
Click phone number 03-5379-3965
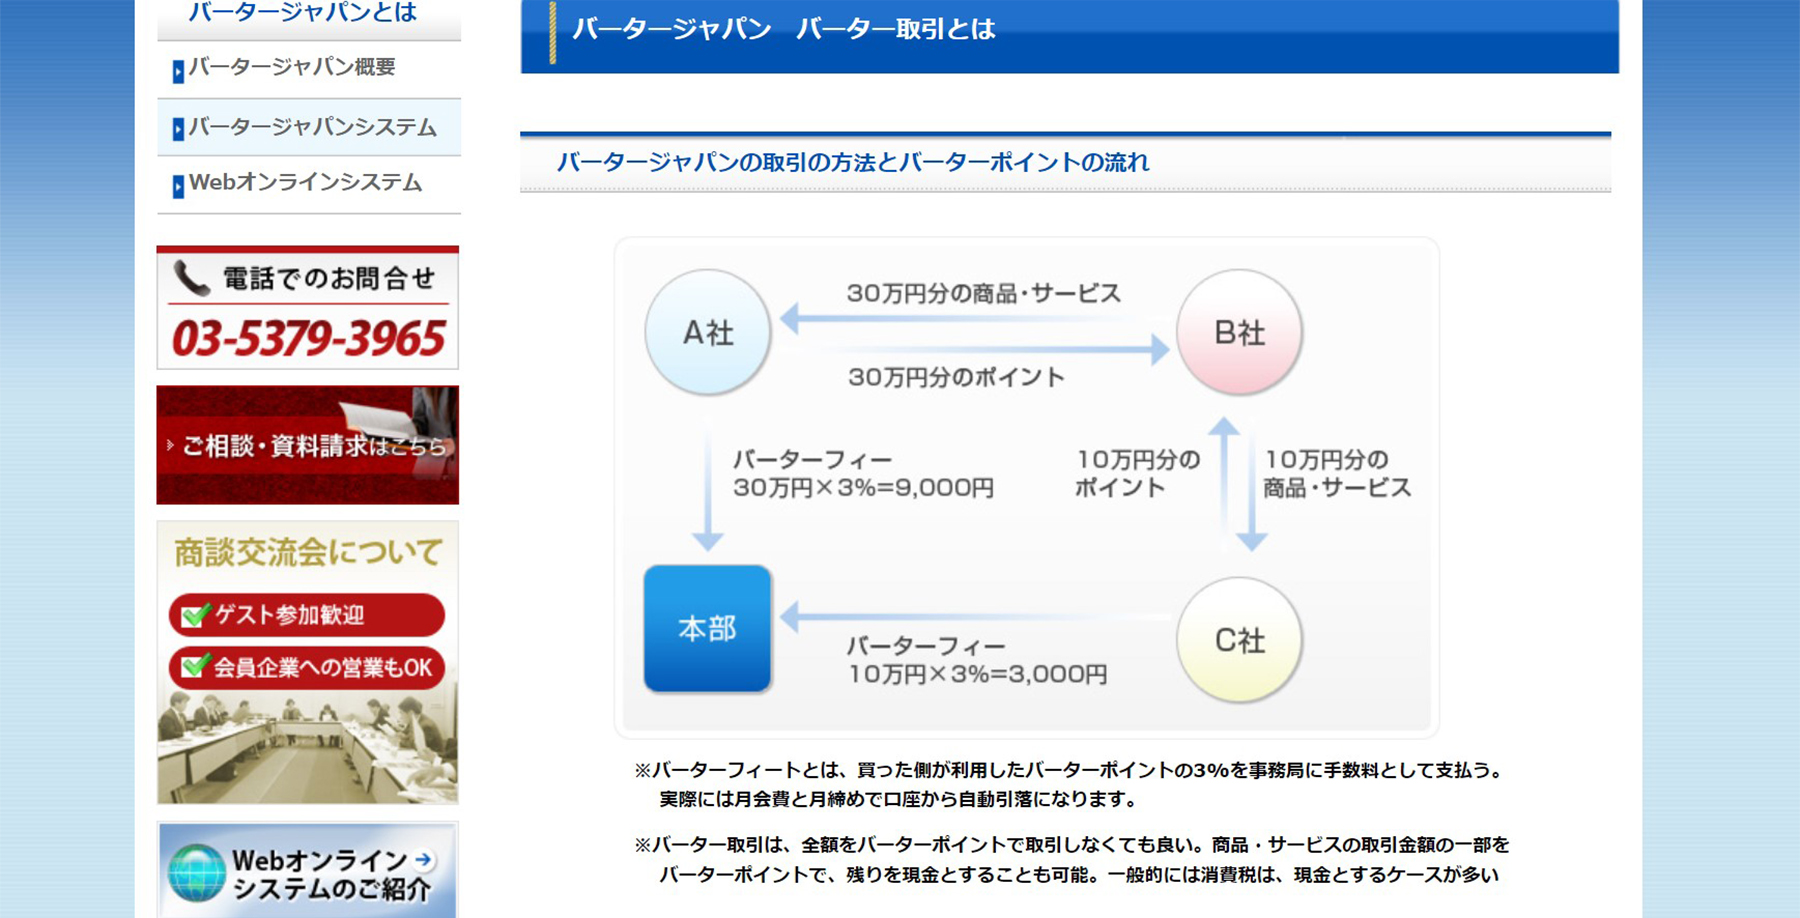(x=308, y=339)
